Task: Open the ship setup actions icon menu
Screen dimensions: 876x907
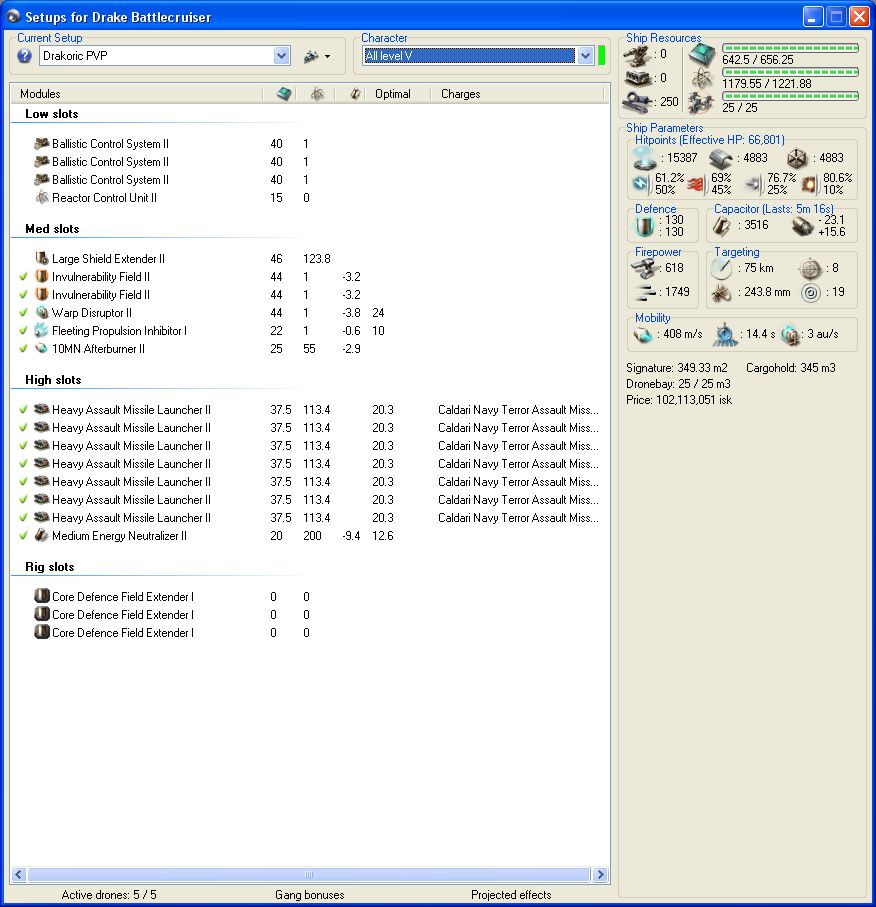Action: click(x=316, y=56)
